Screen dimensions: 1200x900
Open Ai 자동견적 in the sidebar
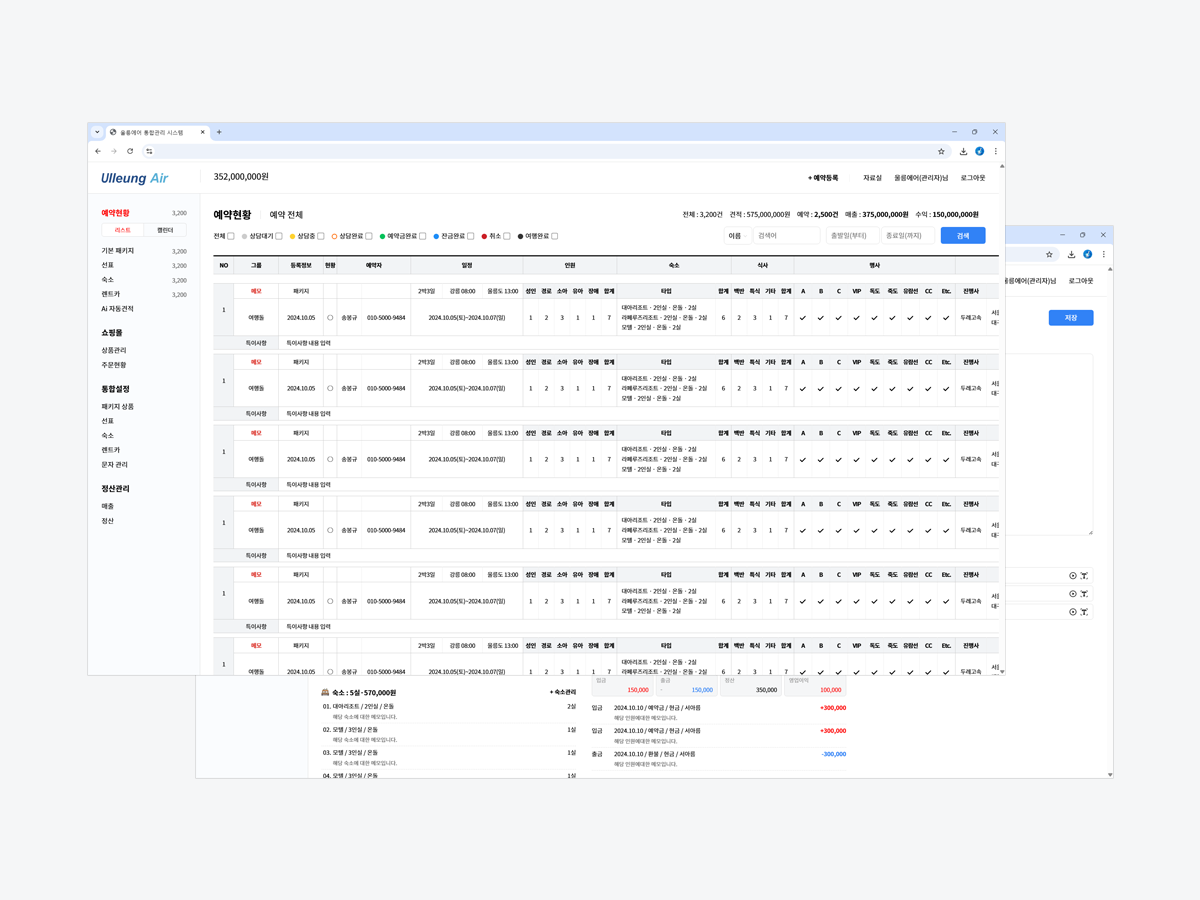[117, 309]
